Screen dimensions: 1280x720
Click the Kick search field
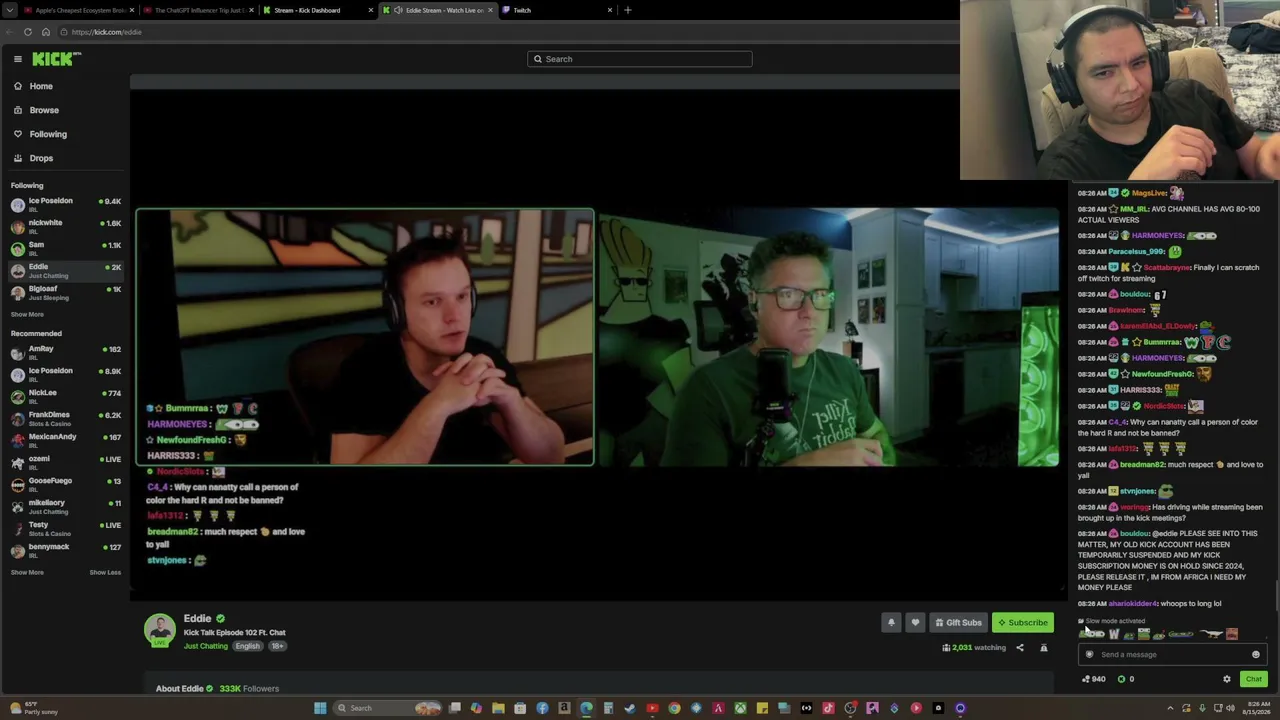coord(640,59)
